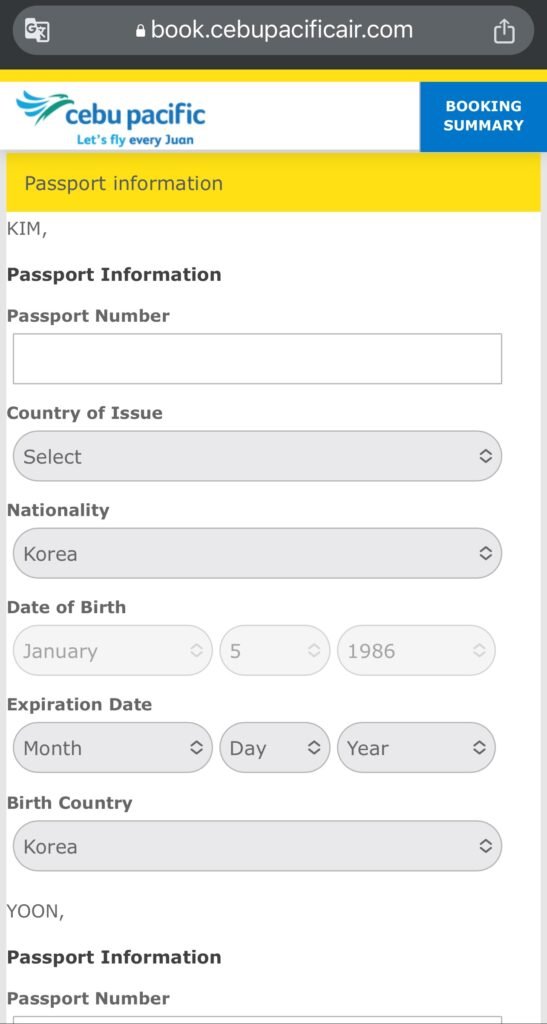Open the January birth month dropdown
Viewport: 547px width, 1024px height.
coord(112,650)
